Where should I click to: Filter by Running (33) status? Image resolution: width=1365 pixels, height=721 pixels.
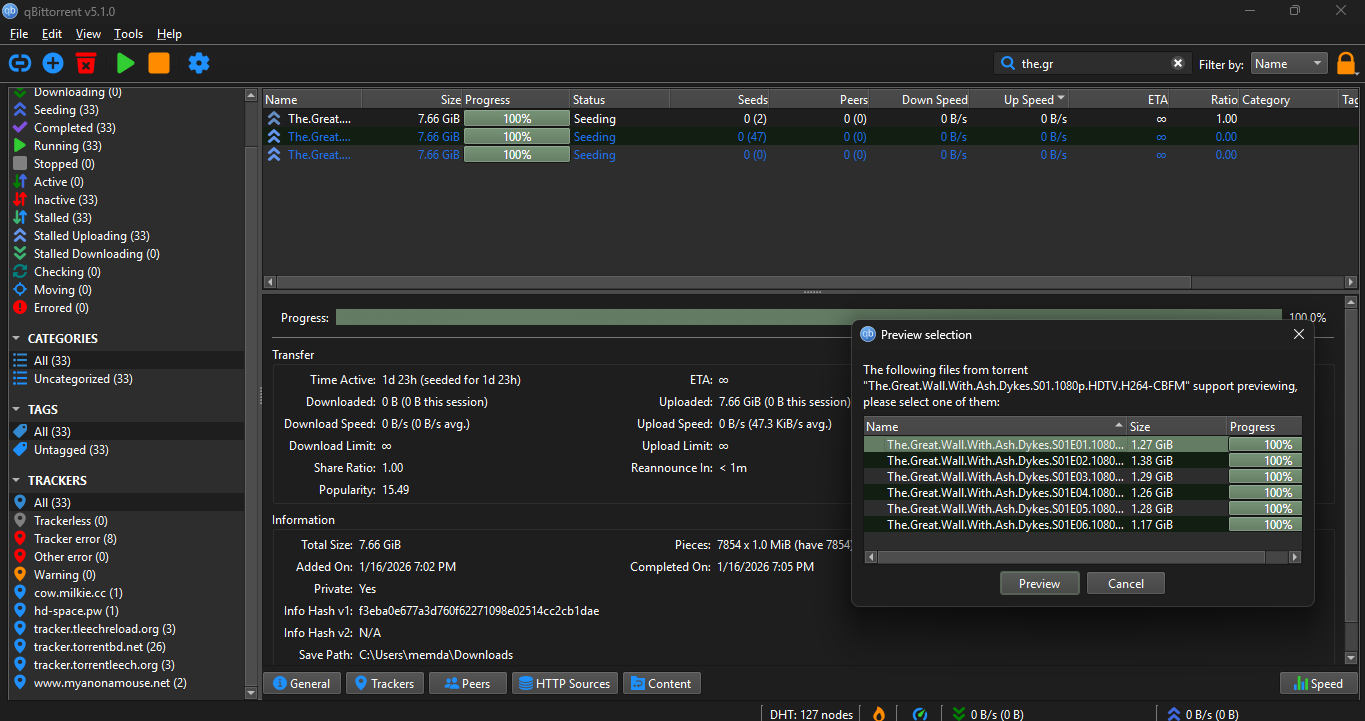[70, 146]
